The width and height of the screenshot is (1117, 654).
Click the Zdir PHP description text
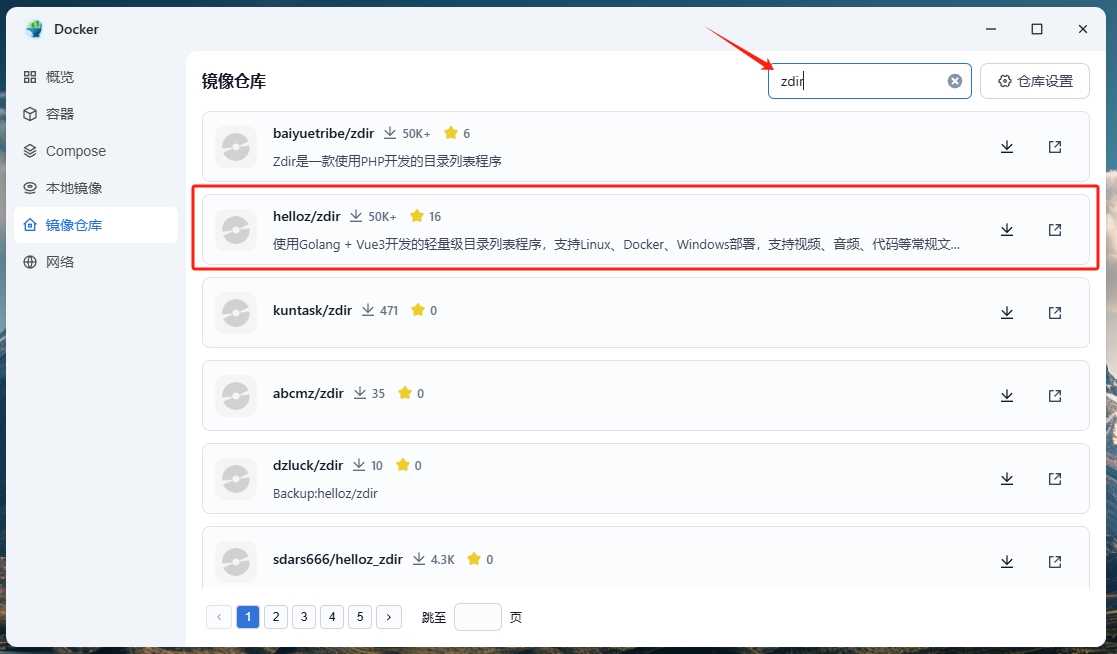pyautogui.click(x=387, y=161)
